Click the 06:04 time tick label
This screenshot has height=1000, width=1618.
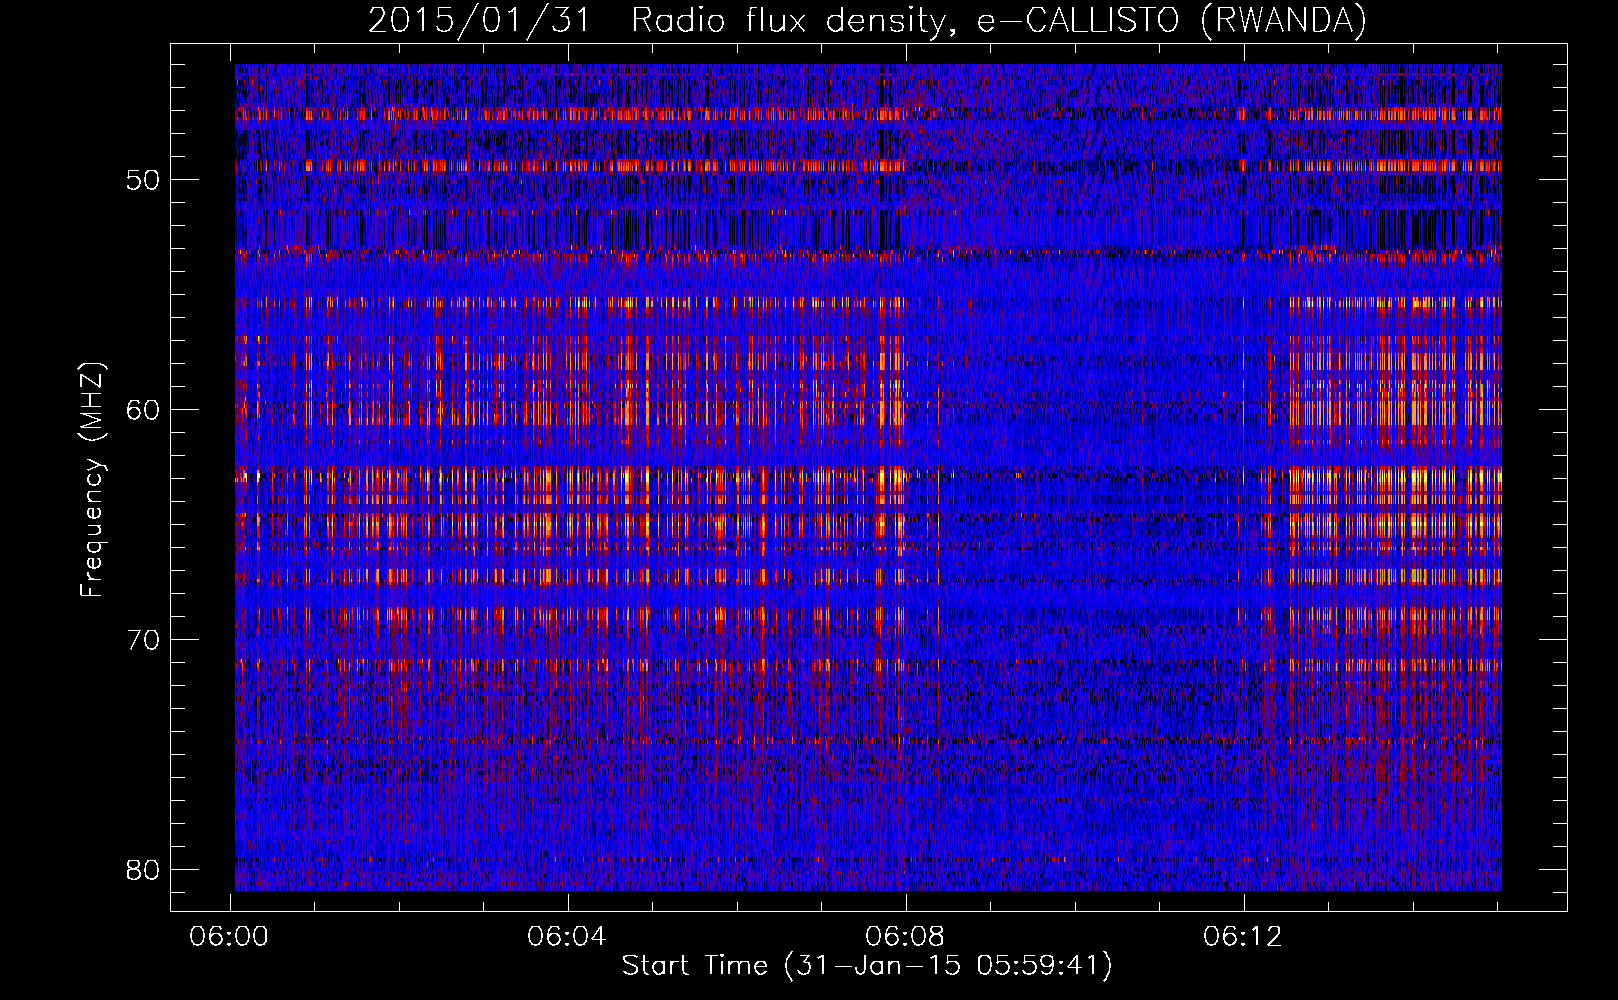click(x=567, y=937)
